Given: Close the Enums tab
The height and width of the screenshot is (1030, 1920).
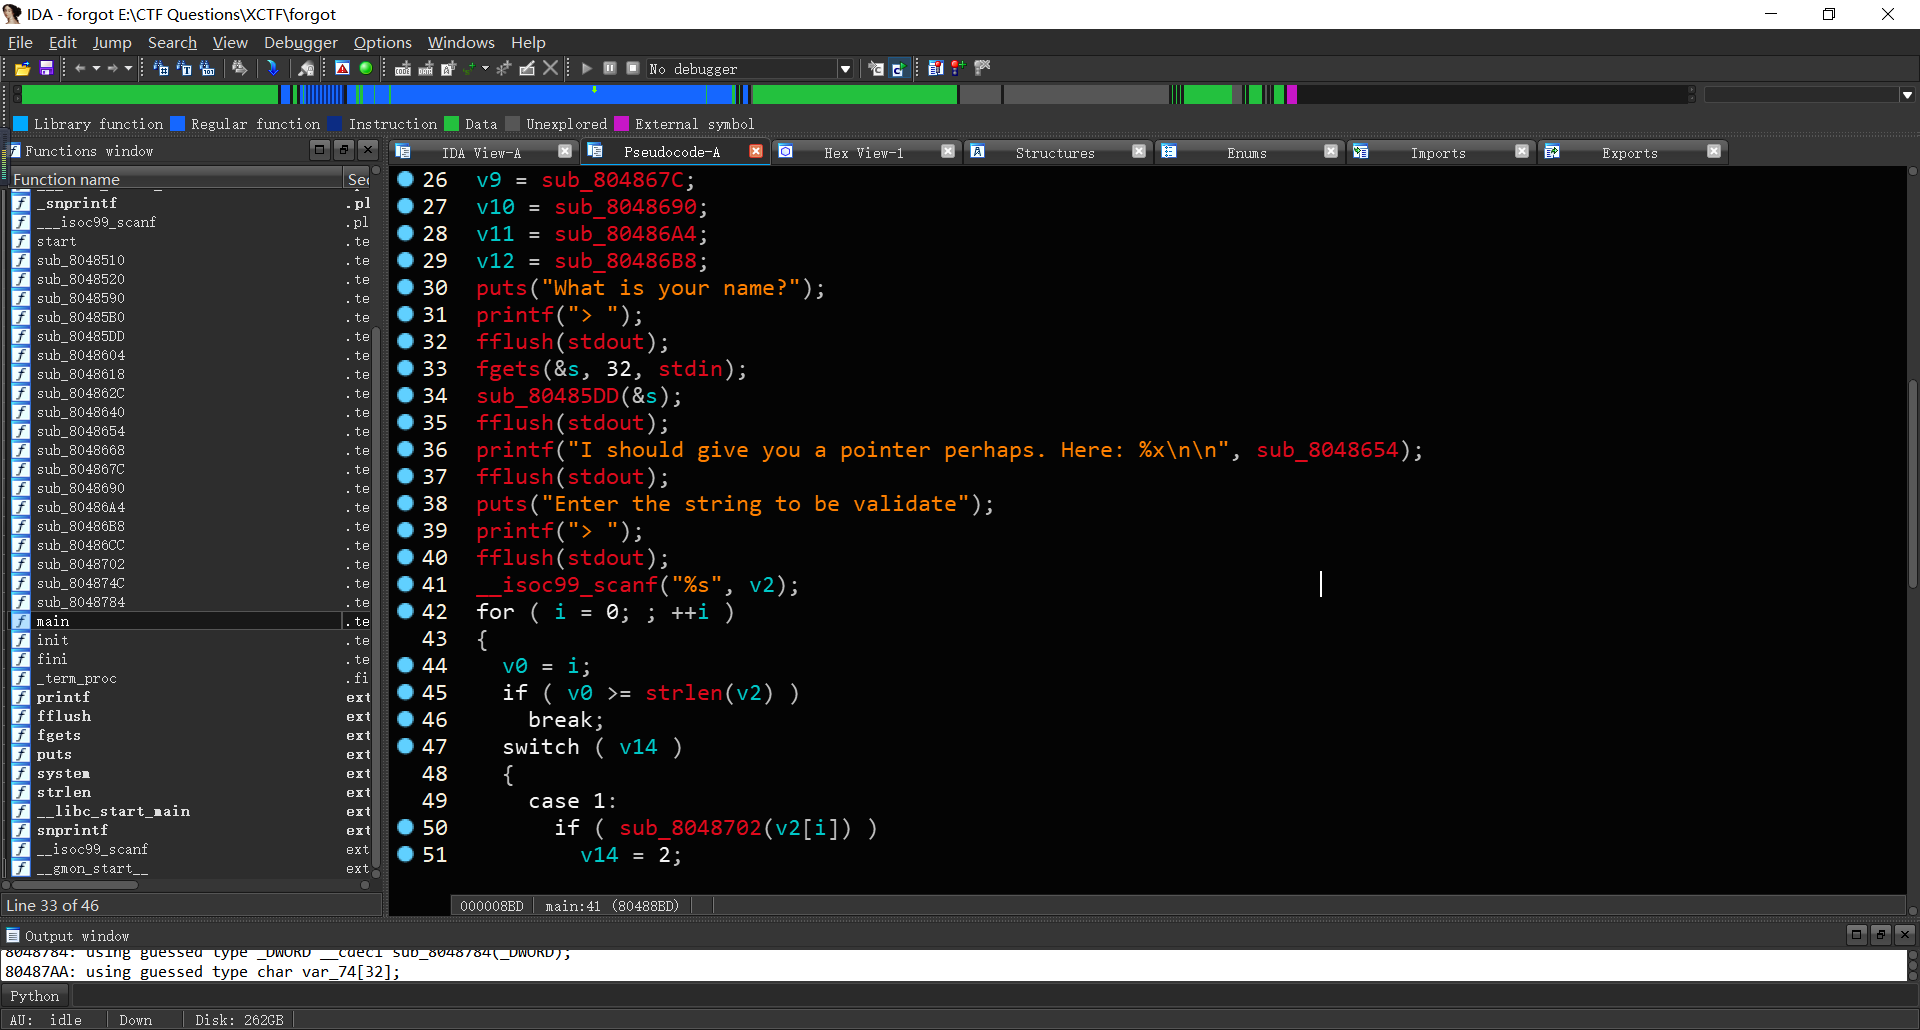Looking at the screenshot, I should (1330, 151).
